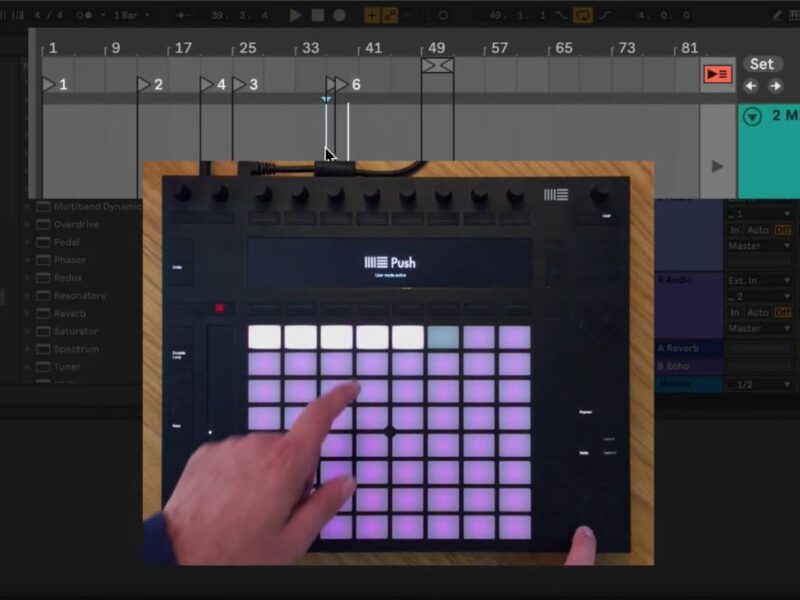This screenshot has width=800, height=600.
Task: Toggle the Punch-Out switch
Action: (x=605, y=15)
